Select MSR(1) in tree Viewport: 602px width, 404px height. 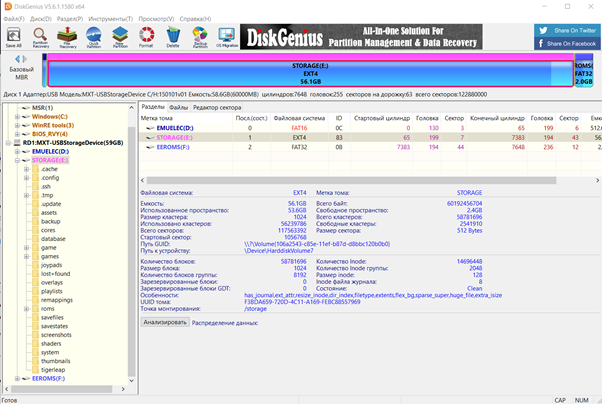tap(42, 108)
